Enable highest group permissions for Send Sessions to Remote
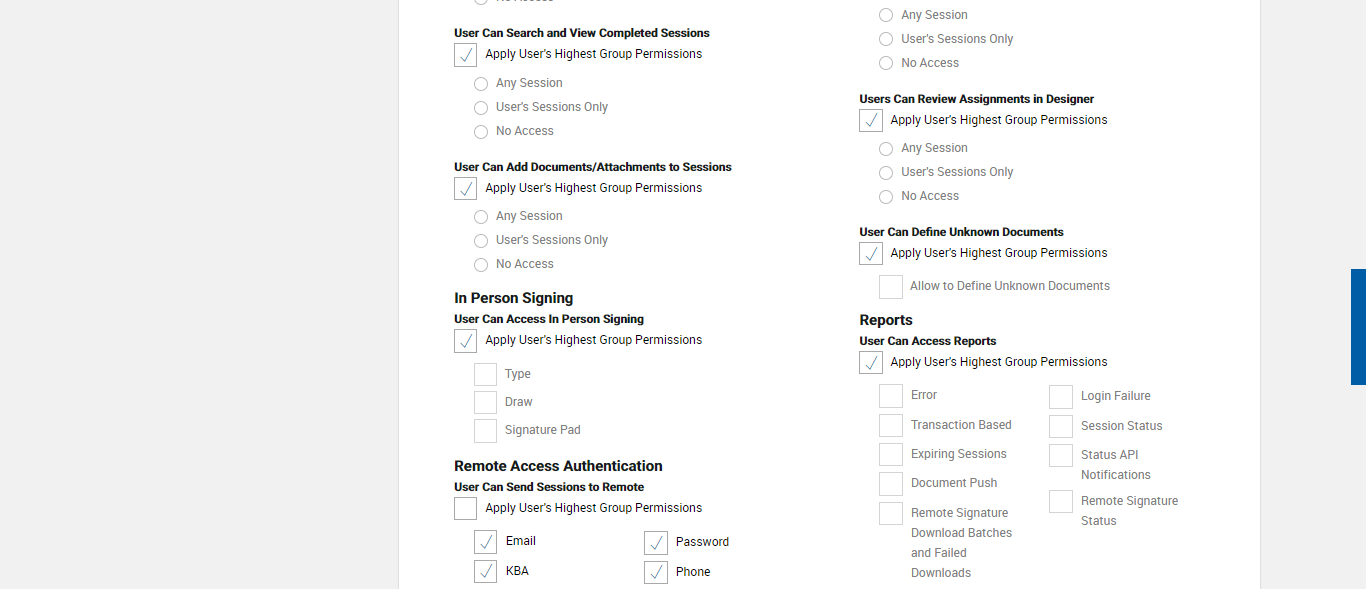 465,509
